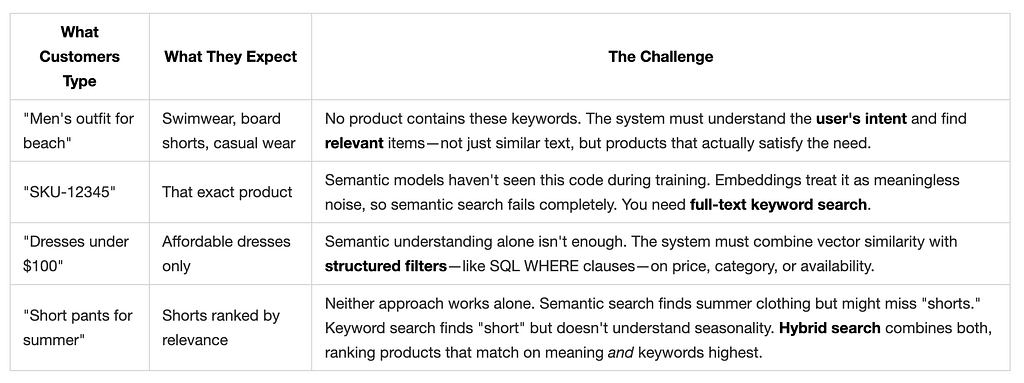
Task: Click the italic word "and"
Action: pyautogui.click(x=620, y=353)
